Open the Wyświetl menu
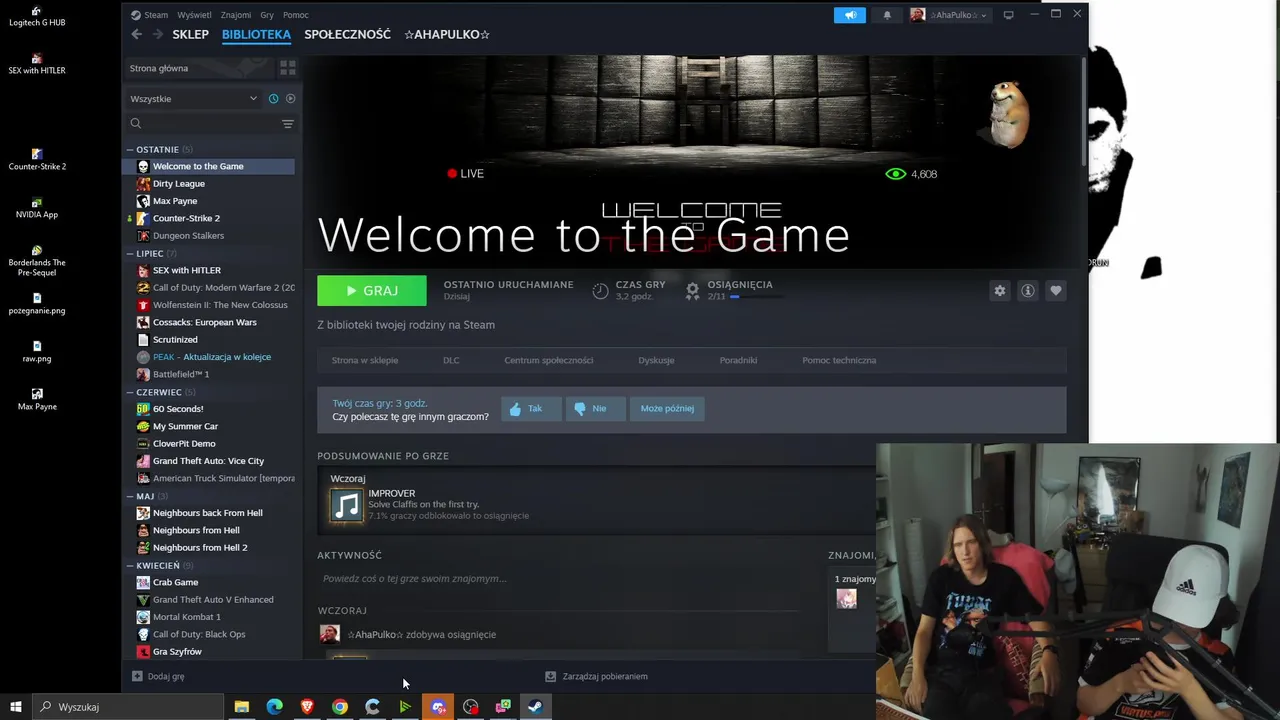 (x=194, y=15)
